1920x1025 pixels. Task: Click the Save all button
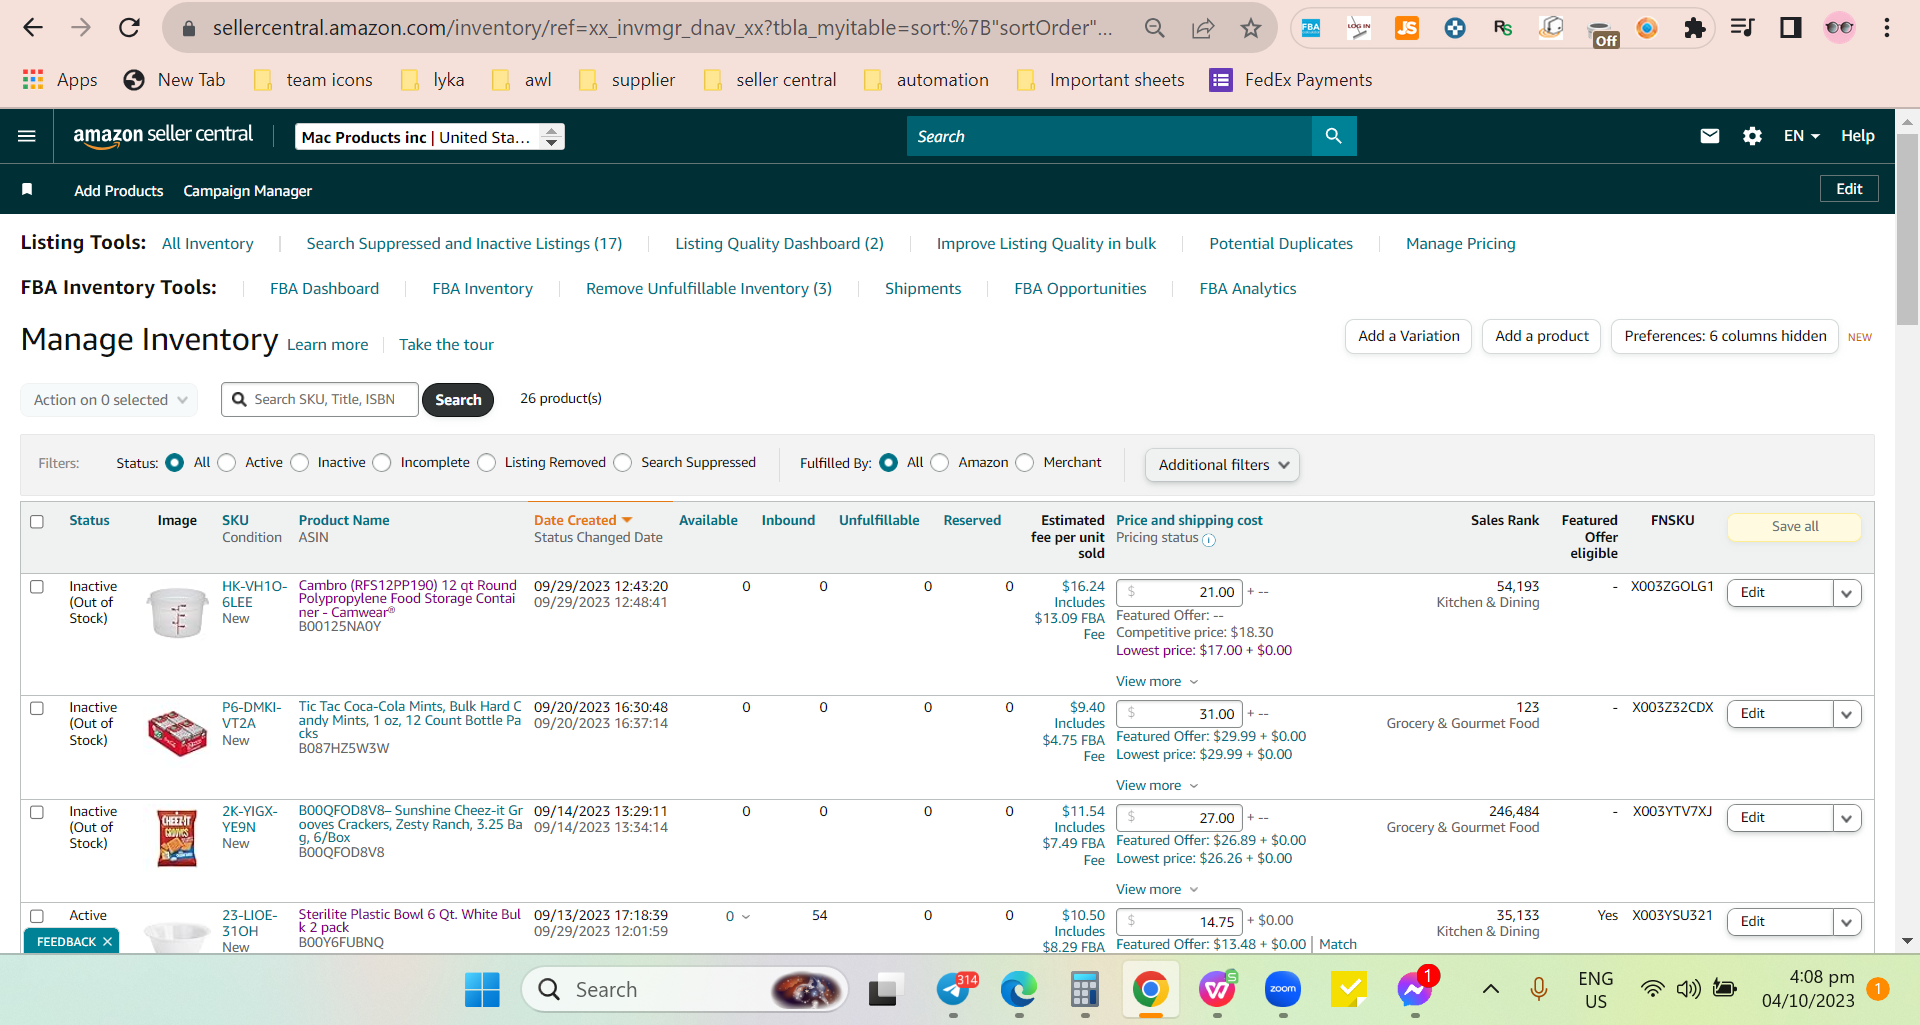click(x=1794, y=527)
